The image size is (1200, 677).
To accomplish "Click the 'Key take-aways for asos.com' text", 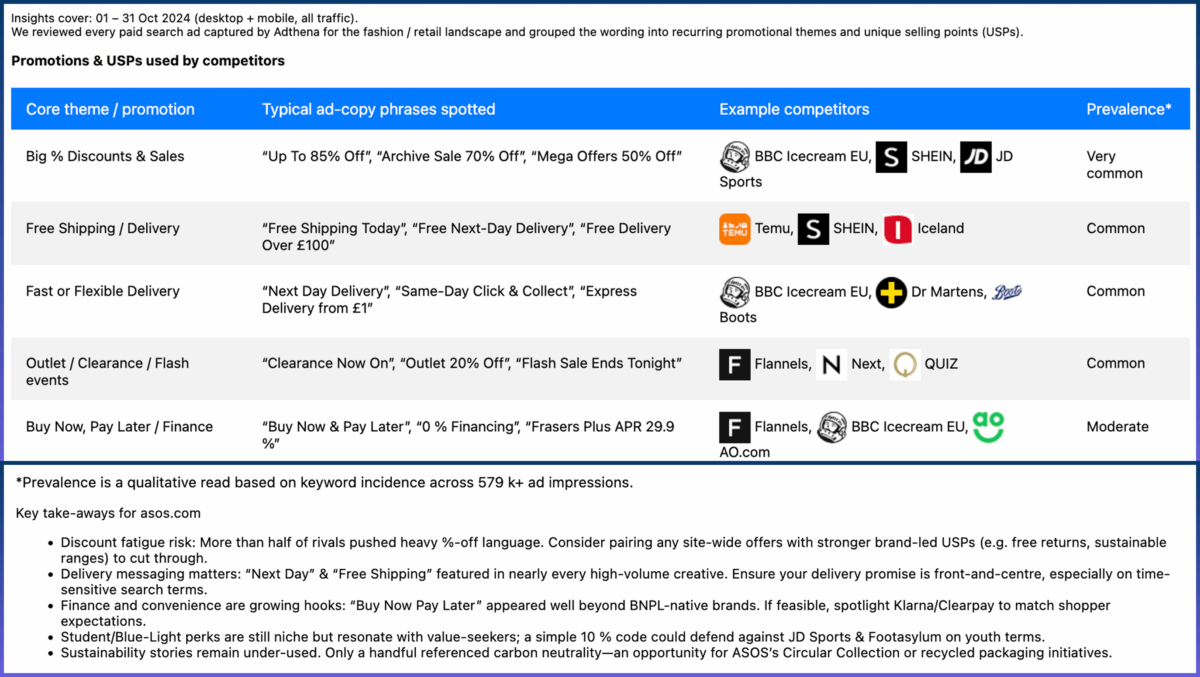I will [x=108, y=513].
